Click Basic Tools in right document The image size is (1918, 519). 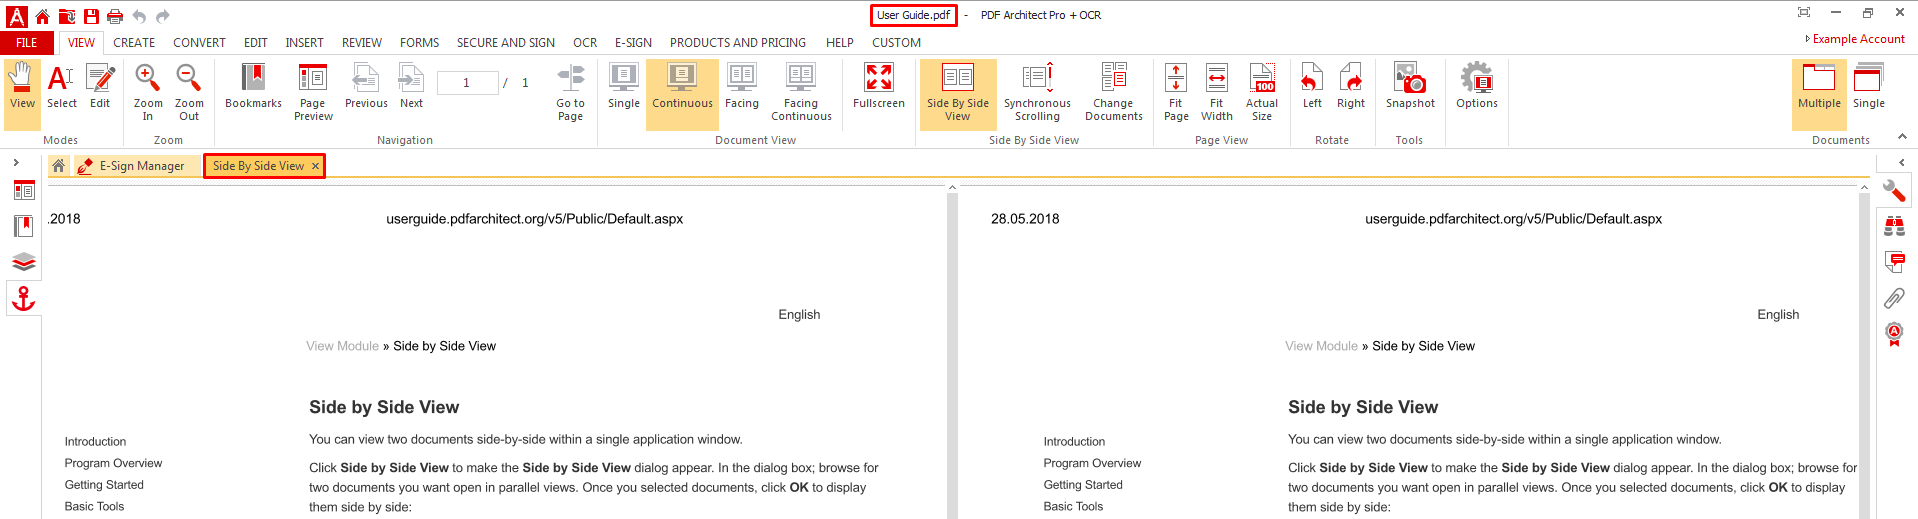(1073, 507)
